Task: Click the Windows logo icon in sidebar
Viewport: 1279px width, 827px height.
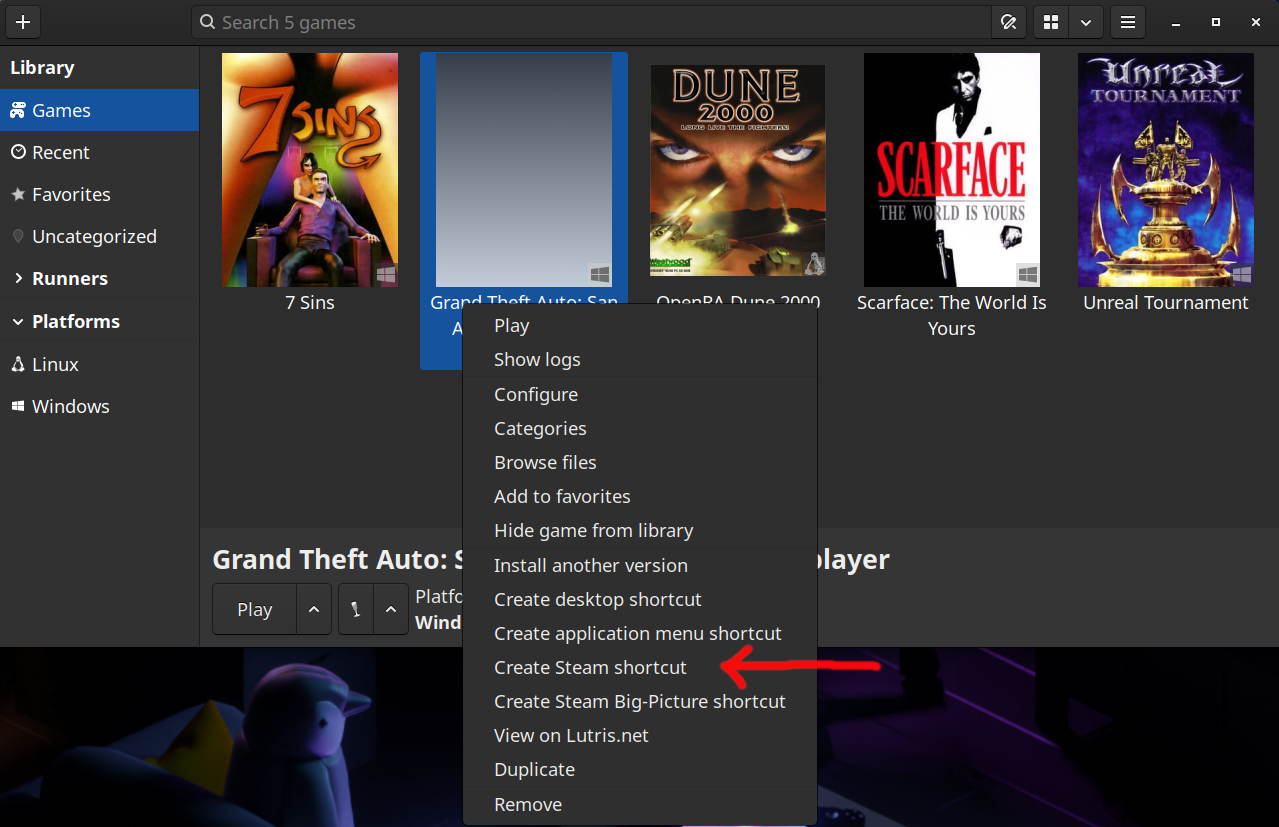Action: [x=18, y=406]
